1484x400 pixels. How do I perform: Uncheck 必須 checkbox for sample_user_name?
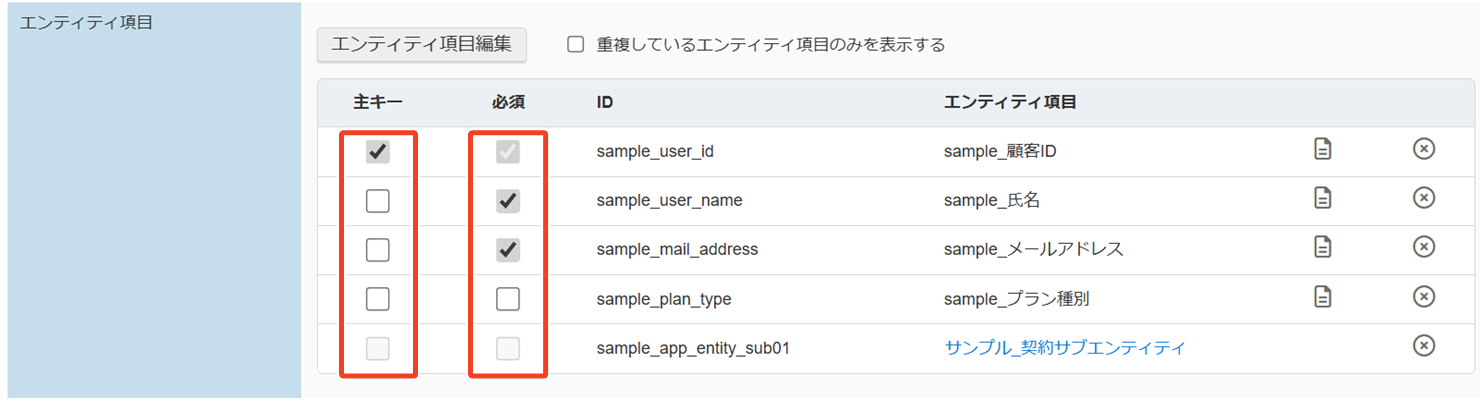click(508, 201)
